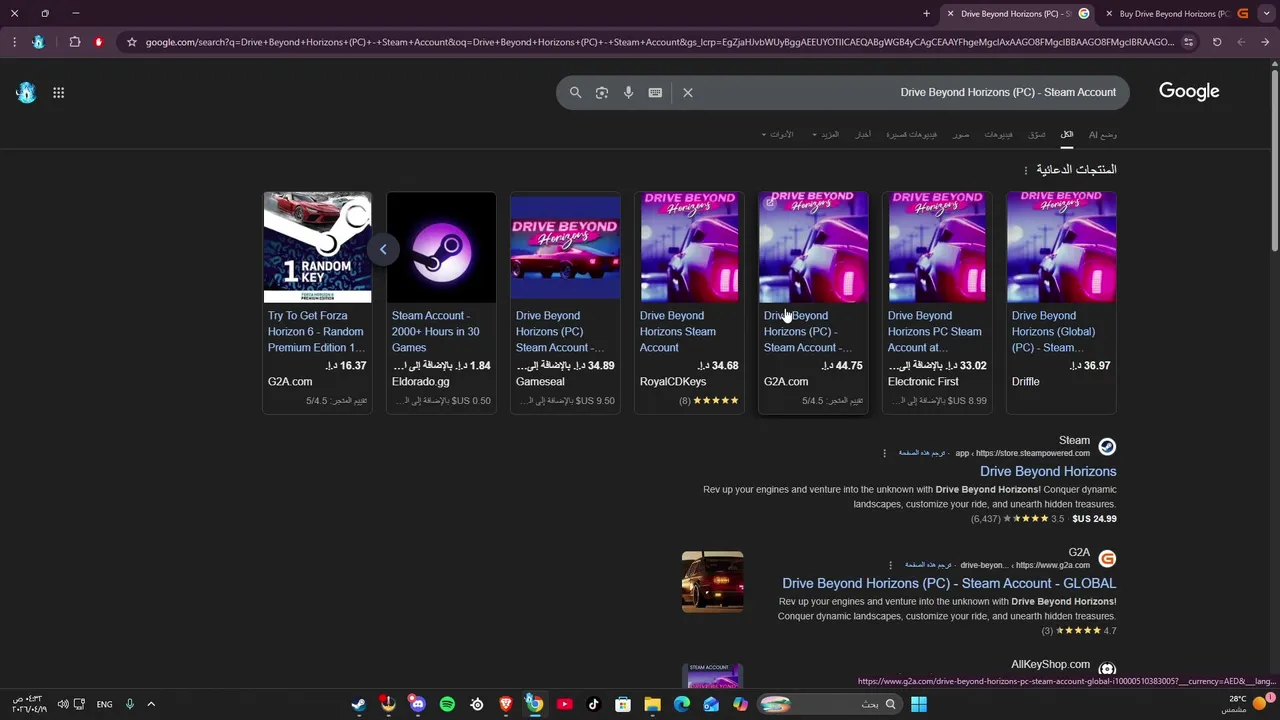Show hidden system tray icons chevron
This screenshot has height=720, width=1280.
pyautogui.click(x=151, y=704)
